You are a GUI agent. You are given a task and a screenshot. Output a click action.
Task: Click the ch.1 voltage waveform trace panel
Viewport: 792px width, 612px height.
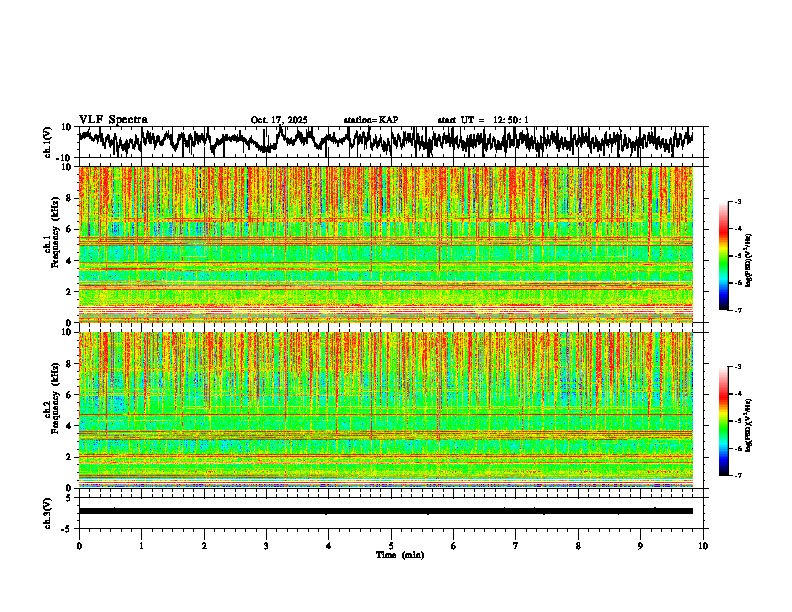390,142
